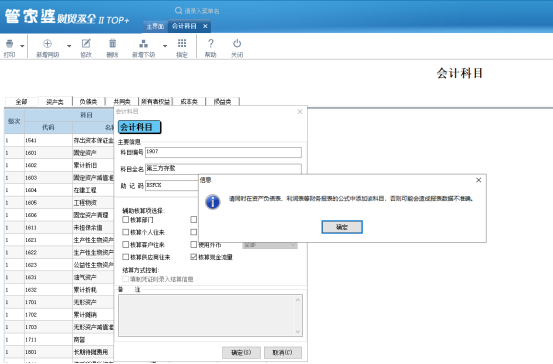Viewport: 553px width, 364px height.
Task: Click the 打印 printer icon
Action: pyautogui.click(x=10, y=43)
